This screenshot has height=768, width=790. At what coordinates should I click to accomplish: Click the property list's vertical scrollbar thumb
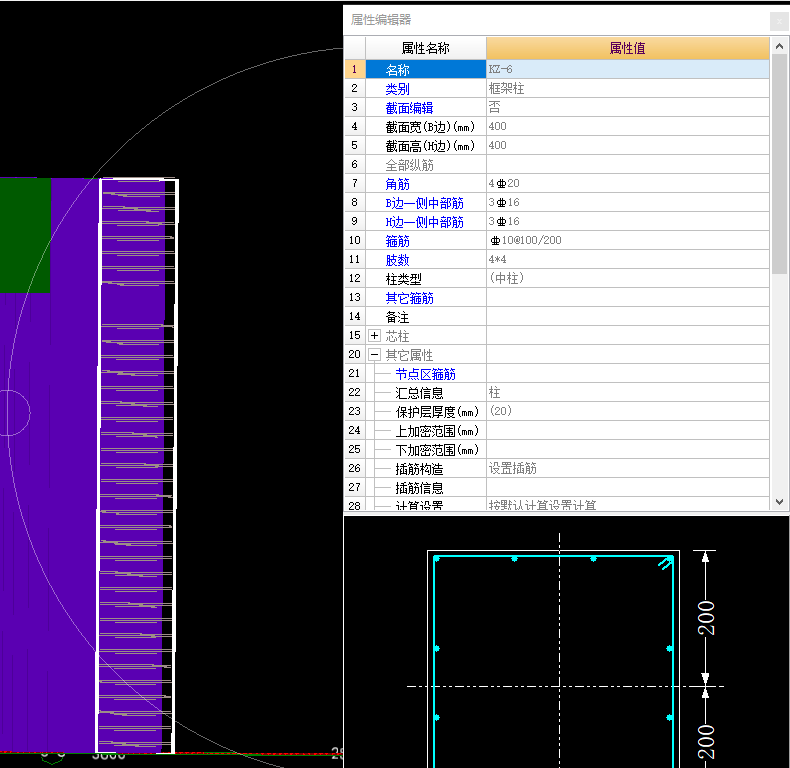click(x=779, y=164)
